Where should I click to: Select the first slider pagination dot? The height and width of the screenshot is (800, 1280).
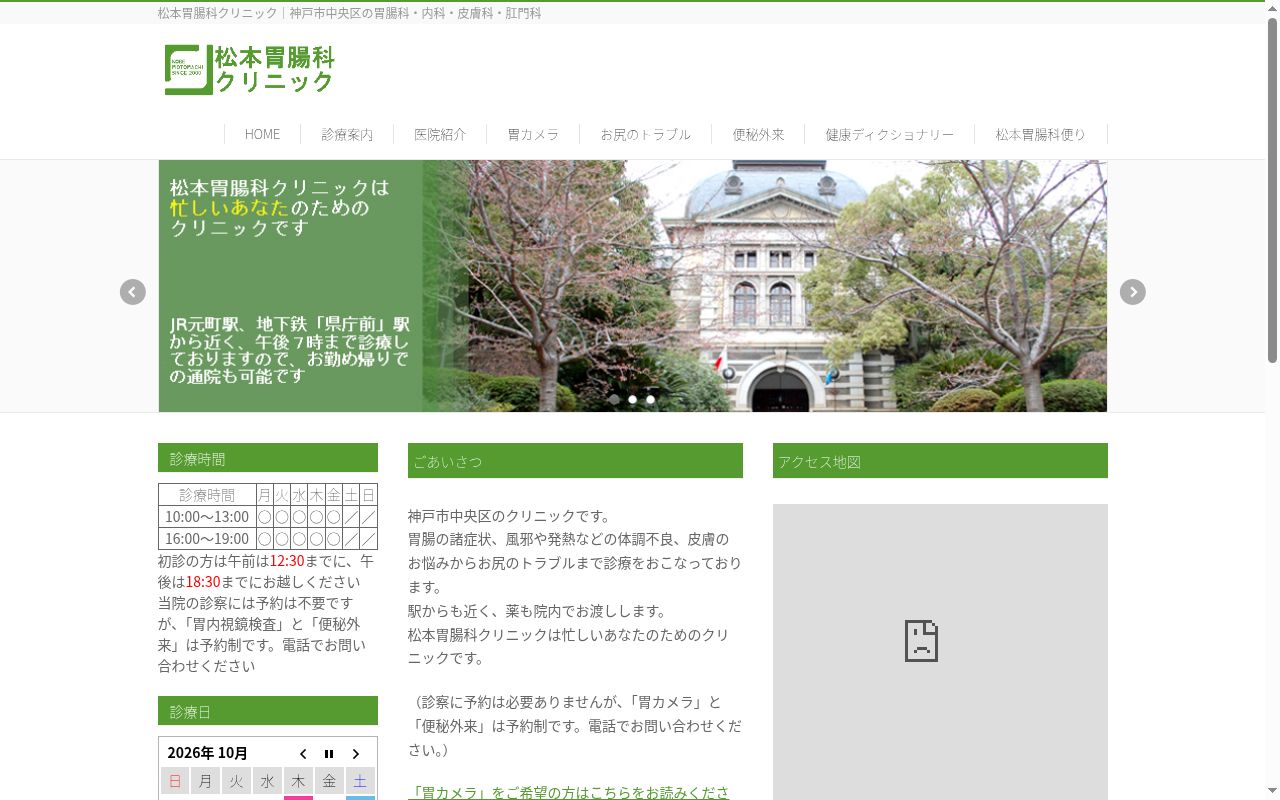click(614, 399)
